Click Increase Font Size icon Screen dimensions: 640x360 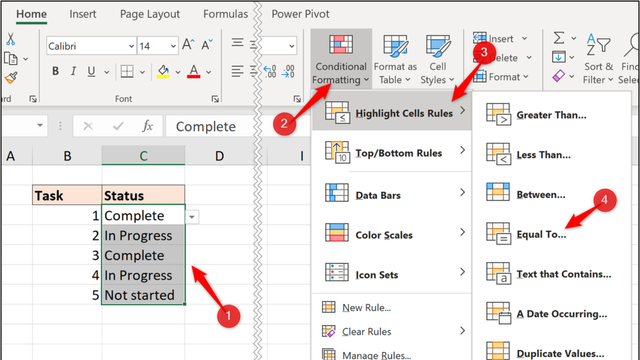[x=188, y=45]
